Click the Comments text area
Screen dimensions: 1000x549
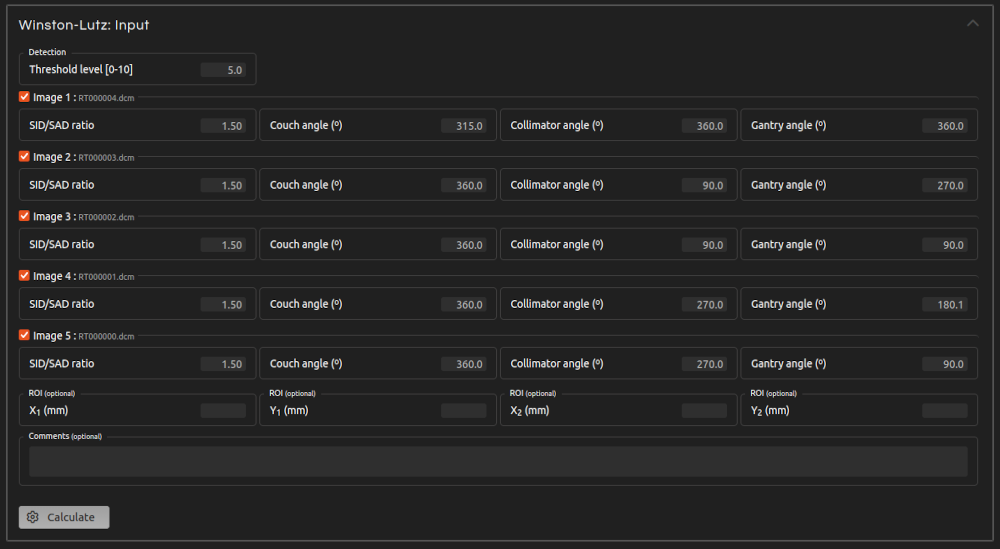tap(498, 462)
